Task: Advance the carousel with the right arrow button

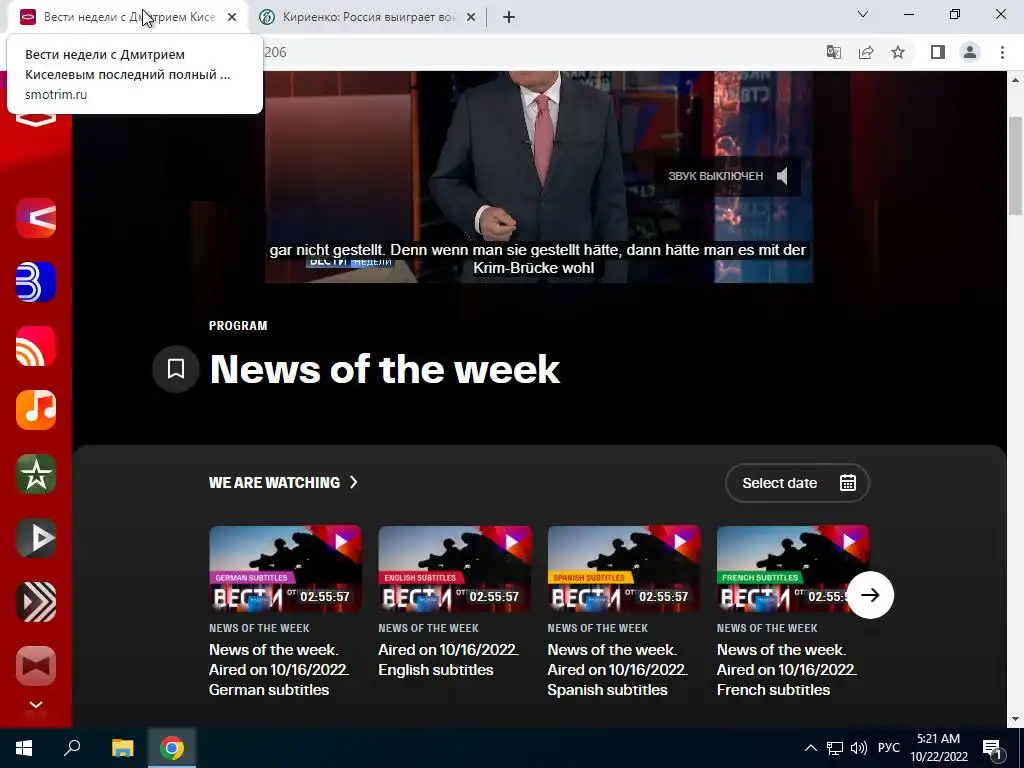Action: [870, 595]
